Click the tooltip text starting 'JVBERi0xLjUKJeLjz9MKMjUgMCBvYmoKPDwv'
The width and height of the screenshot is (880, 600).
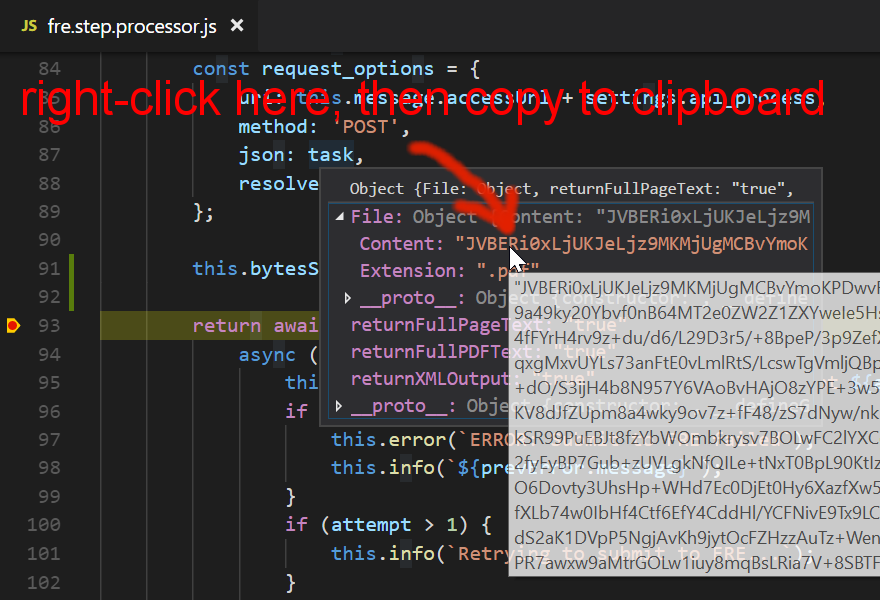tap(696, 288)
